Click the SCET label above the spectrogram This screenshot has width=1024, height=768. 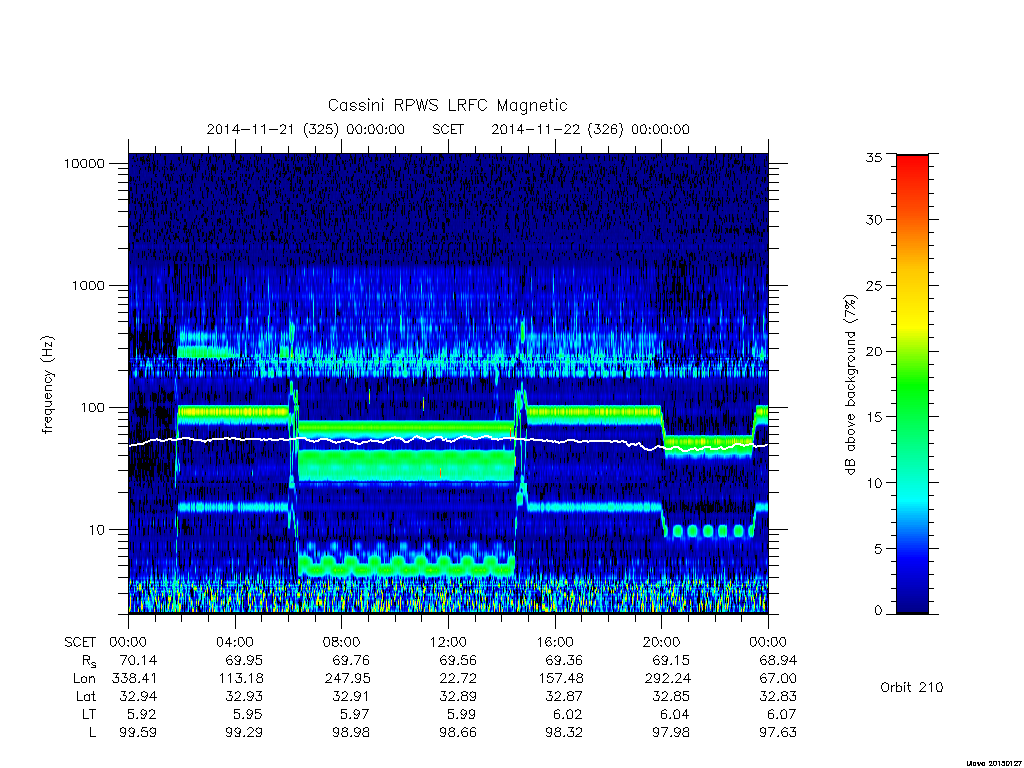pos(448,129)
